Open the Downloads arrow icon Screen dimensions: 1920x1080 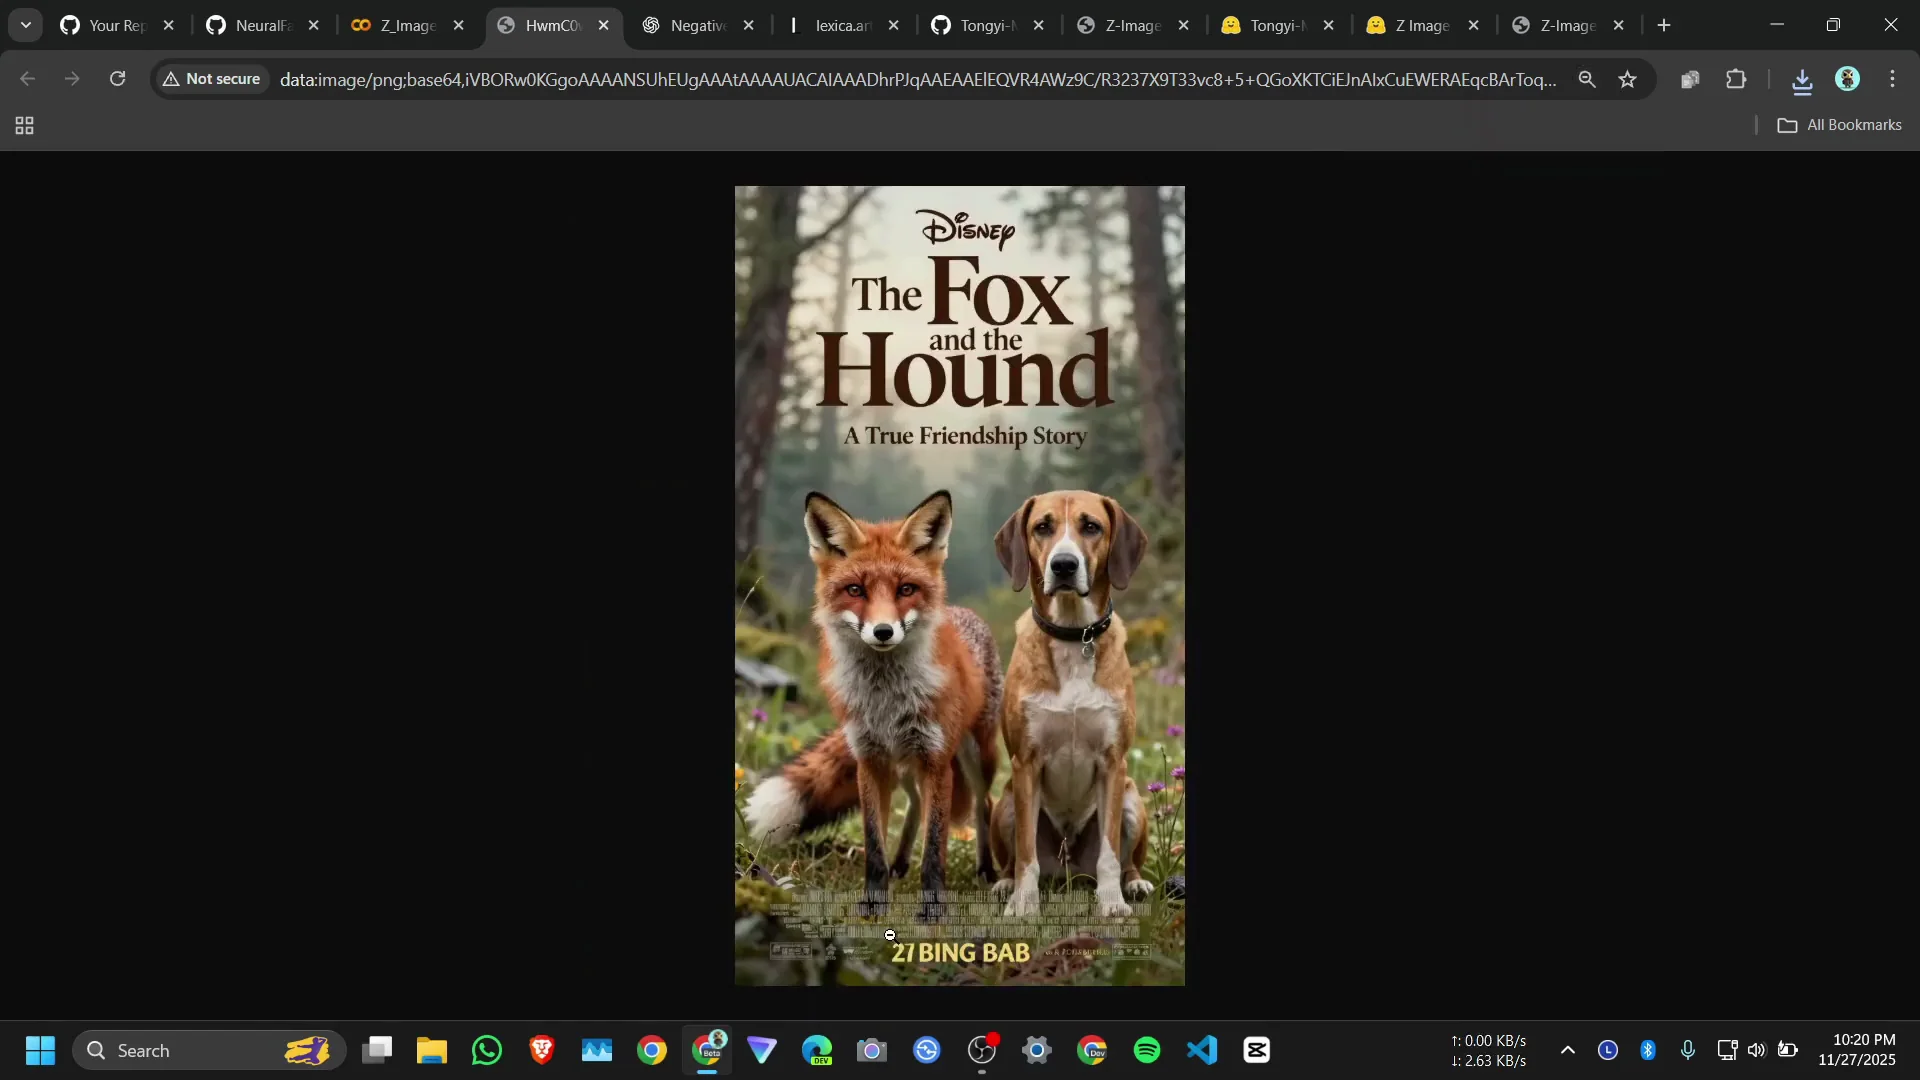pos(1802,81)
